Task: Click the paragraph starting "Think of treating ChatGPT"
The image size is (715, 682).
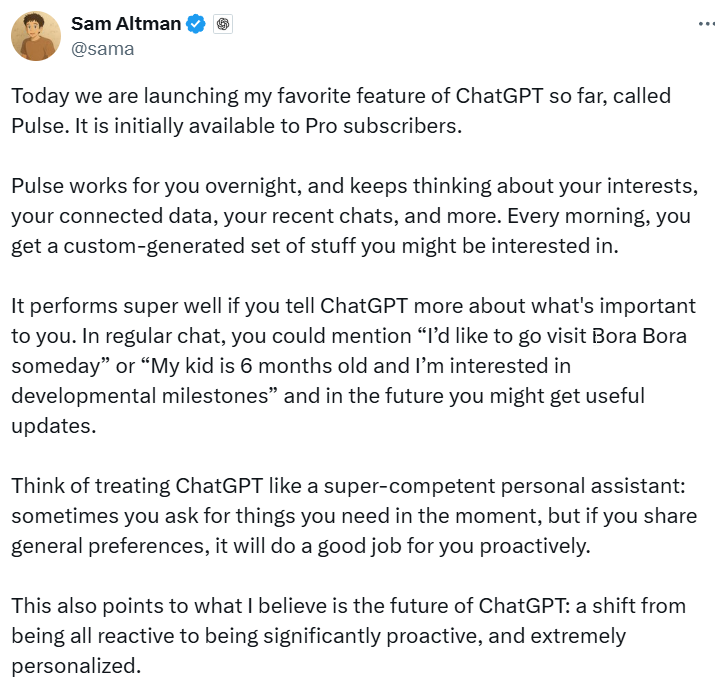Action: pos(350,514)
